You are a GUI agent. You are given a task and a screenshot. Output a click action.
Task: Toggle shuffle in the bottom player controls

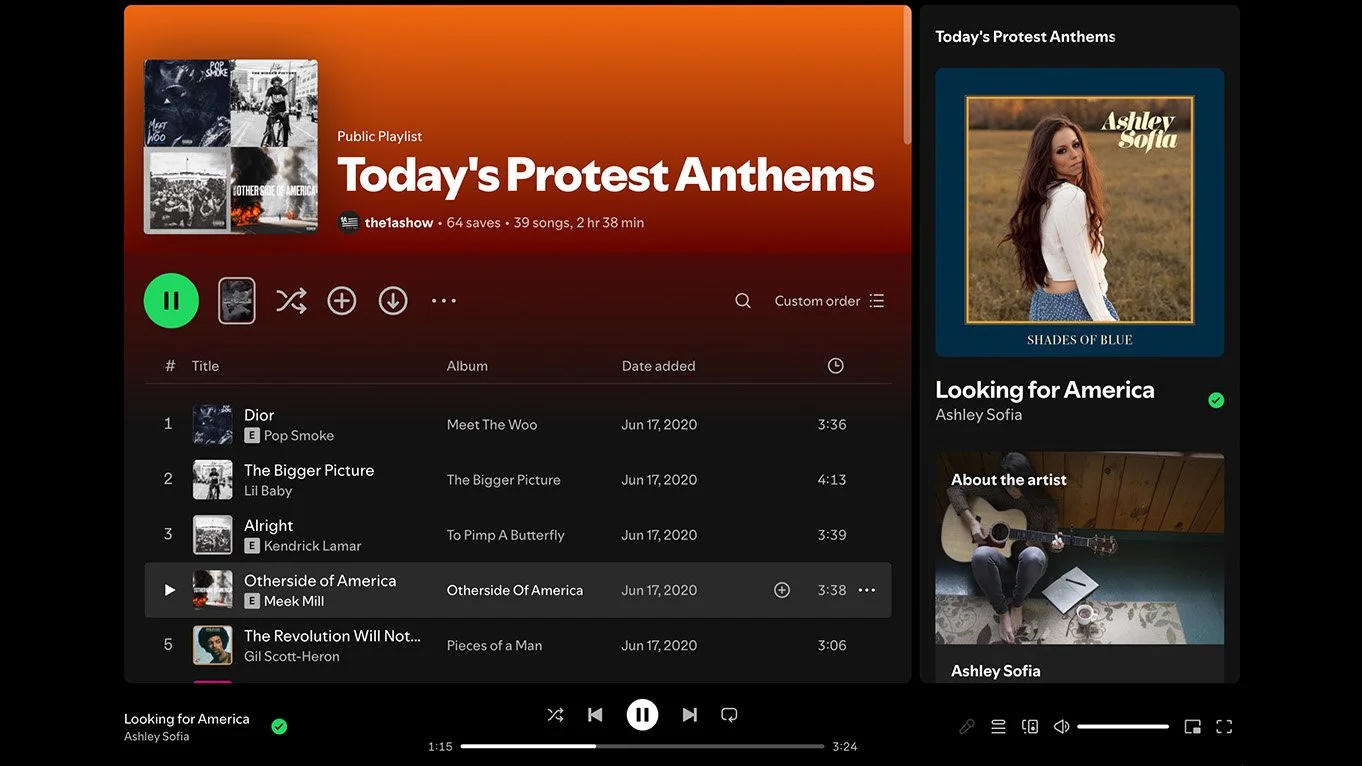click(x=555, y=715)
